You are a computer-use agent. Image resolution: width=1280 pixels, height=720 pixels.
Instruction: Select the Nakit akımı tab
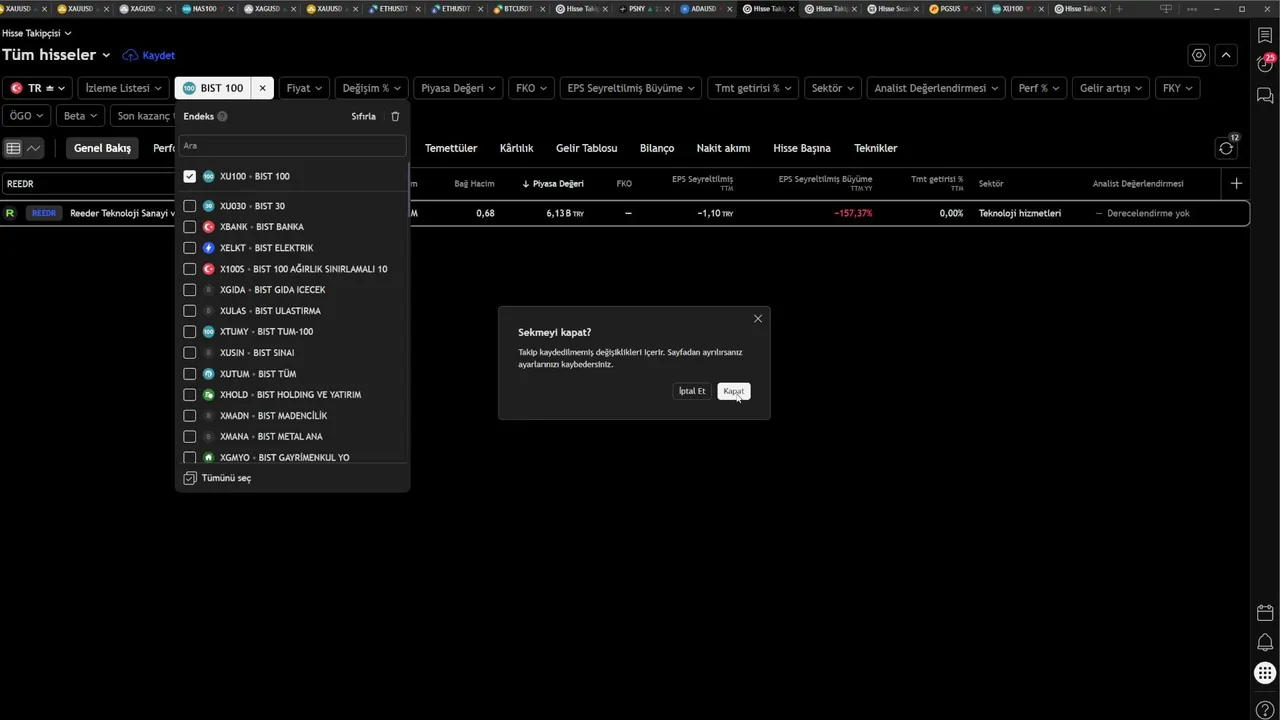point(723,148)
